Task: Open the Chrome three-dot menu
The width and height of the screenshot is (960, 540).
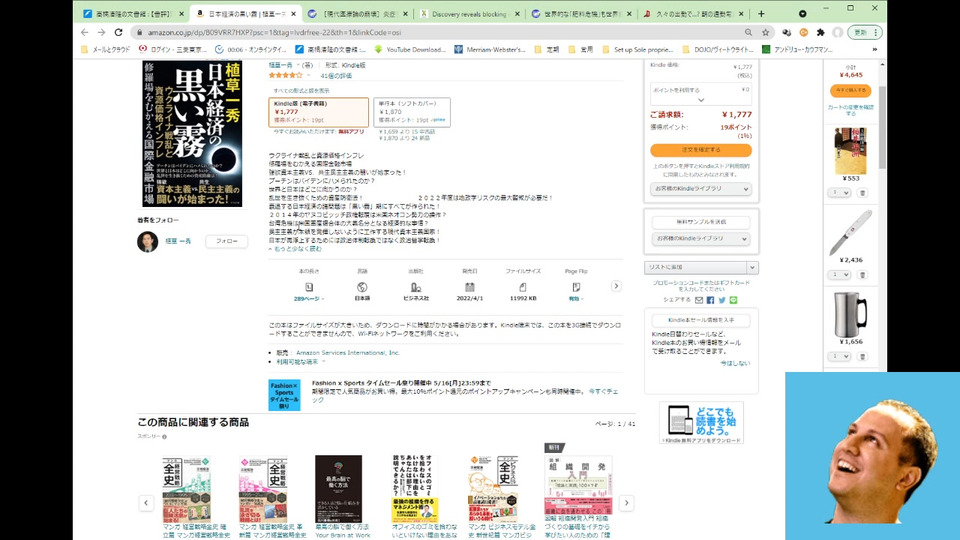Action: pos(876,32)
